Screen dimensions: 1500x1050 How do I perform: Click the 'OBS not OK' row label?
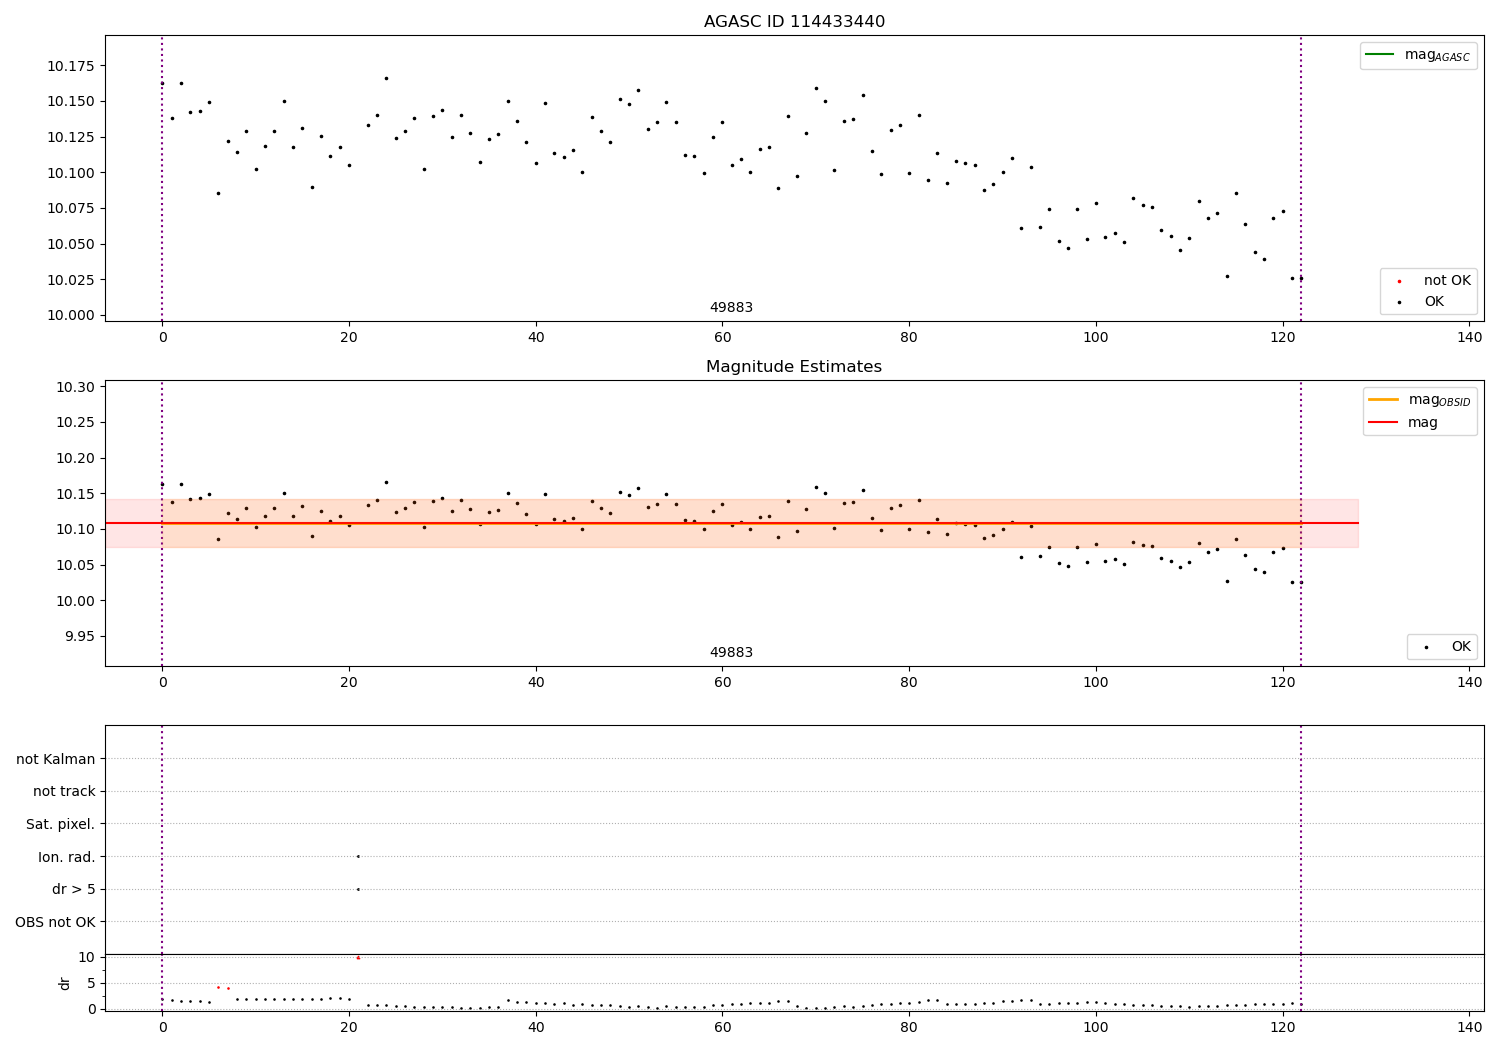[x=56, y=922]
